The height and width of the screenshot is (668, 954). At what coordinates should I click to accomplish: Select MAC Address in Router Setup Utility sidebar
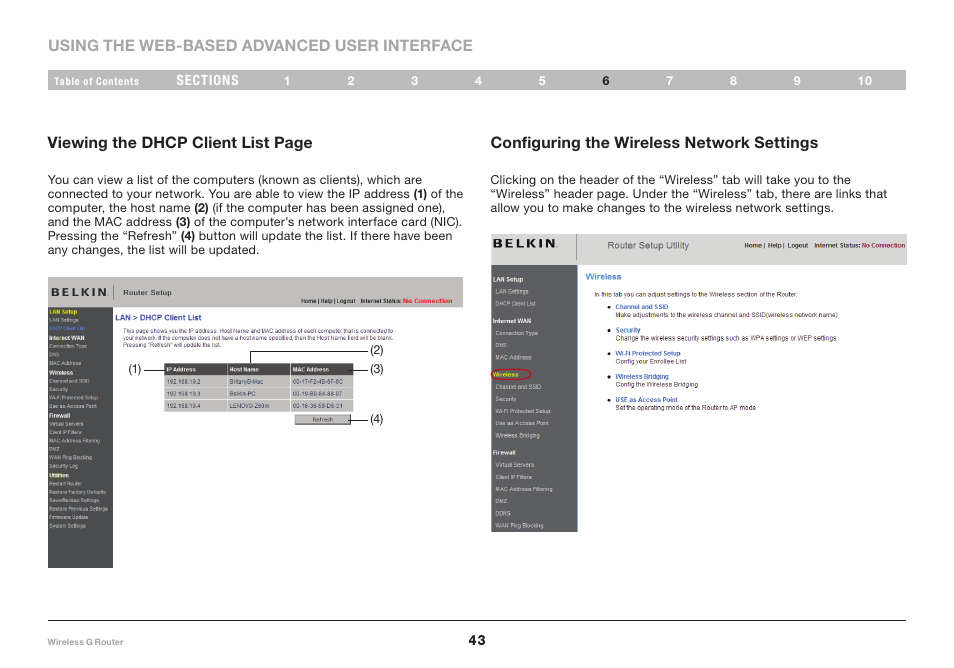(x=513, y=357)
